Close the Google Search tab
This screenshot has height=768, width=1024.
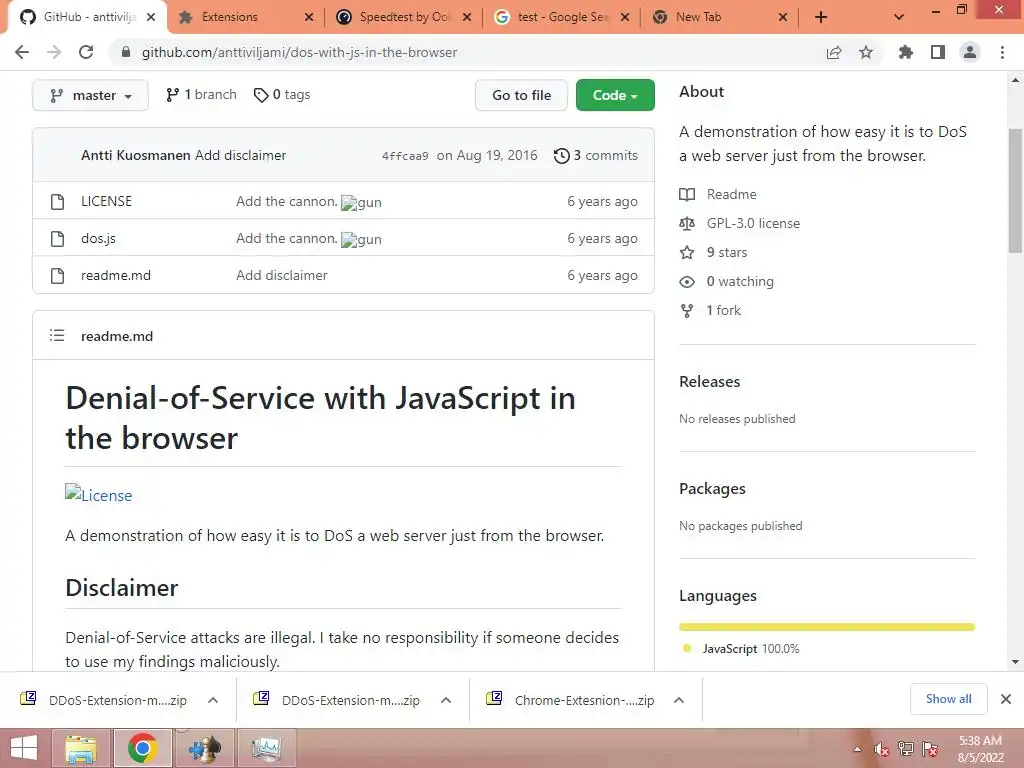point(625,17)
